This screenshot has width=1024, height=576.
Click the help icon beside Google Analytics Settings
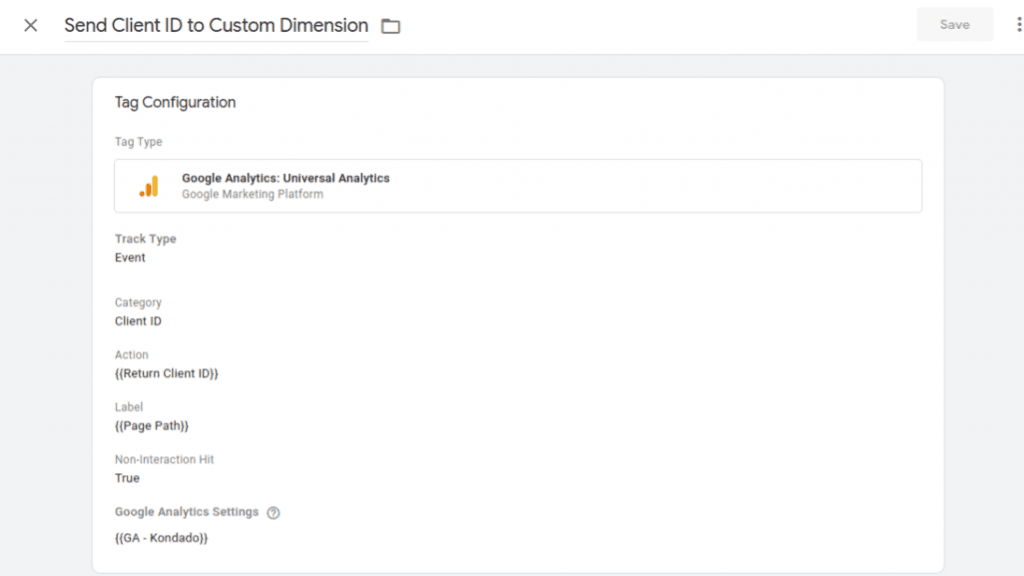click(x=273, y=513)
